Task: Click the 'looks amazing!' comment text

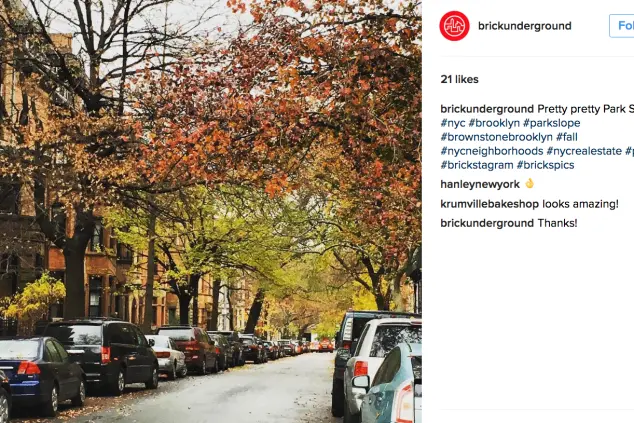Action: pyautogui.click(x=580, y=204)
